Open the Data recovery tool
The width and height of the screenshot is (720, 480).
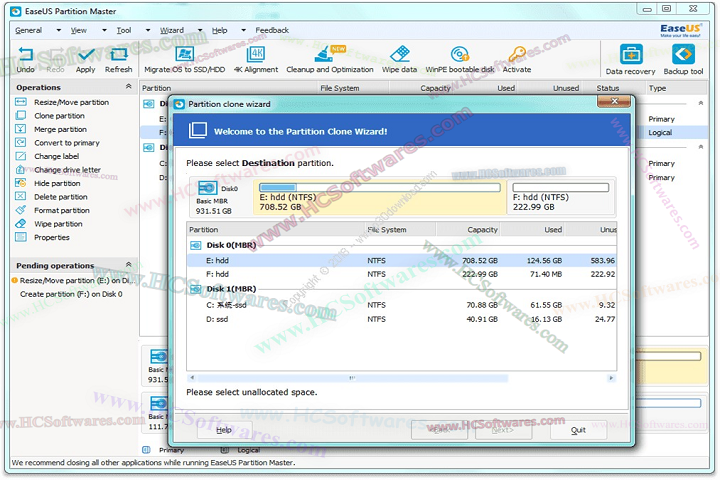tap(630, 60)
